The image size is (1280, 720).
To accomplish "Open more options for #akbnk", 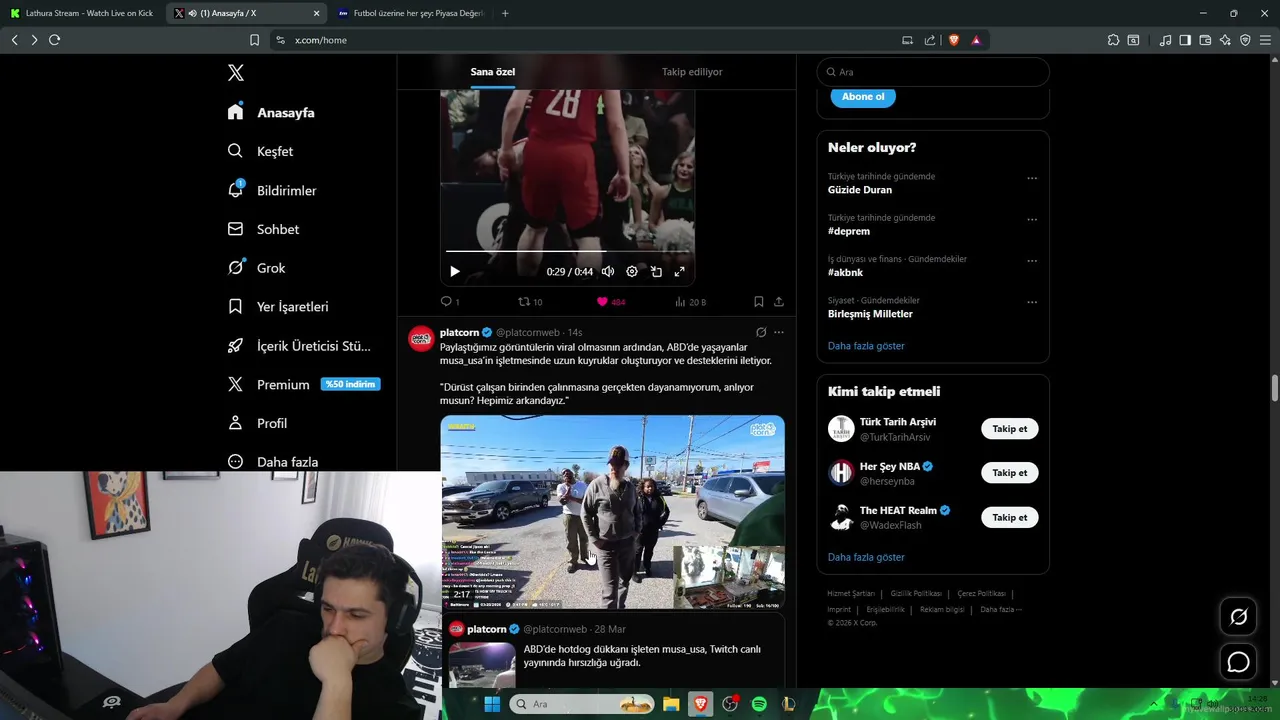I will click(1032, 261).
